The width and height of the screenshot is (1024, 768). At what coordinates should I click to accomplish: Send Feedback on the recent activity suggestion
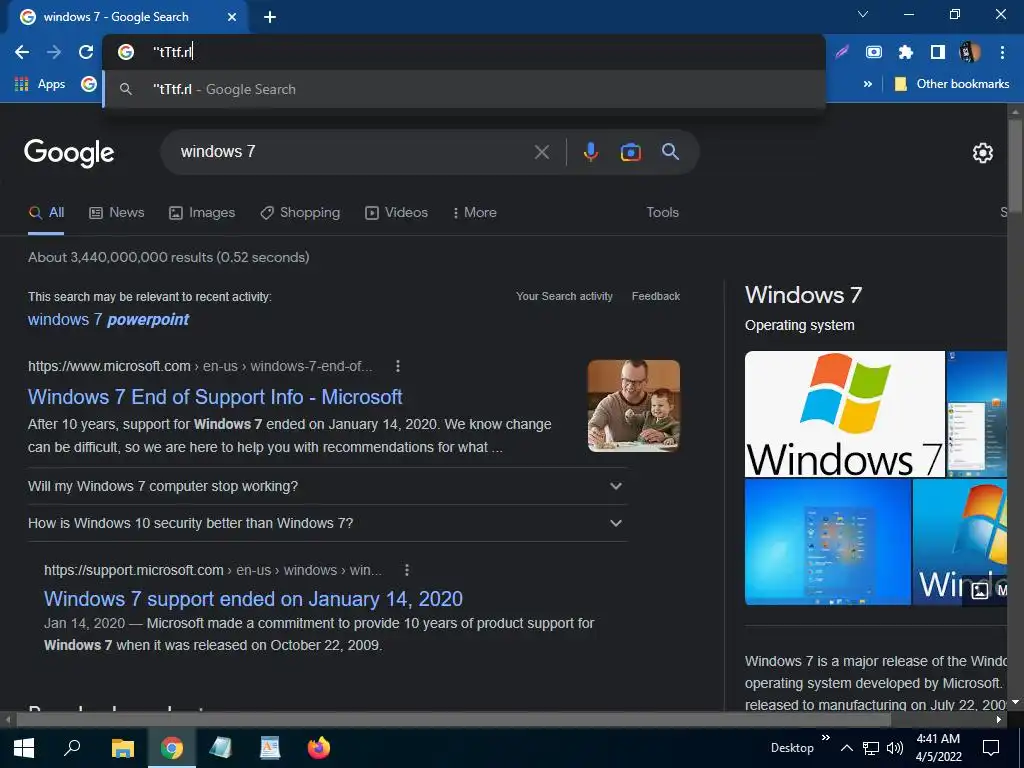pos(656,296)
